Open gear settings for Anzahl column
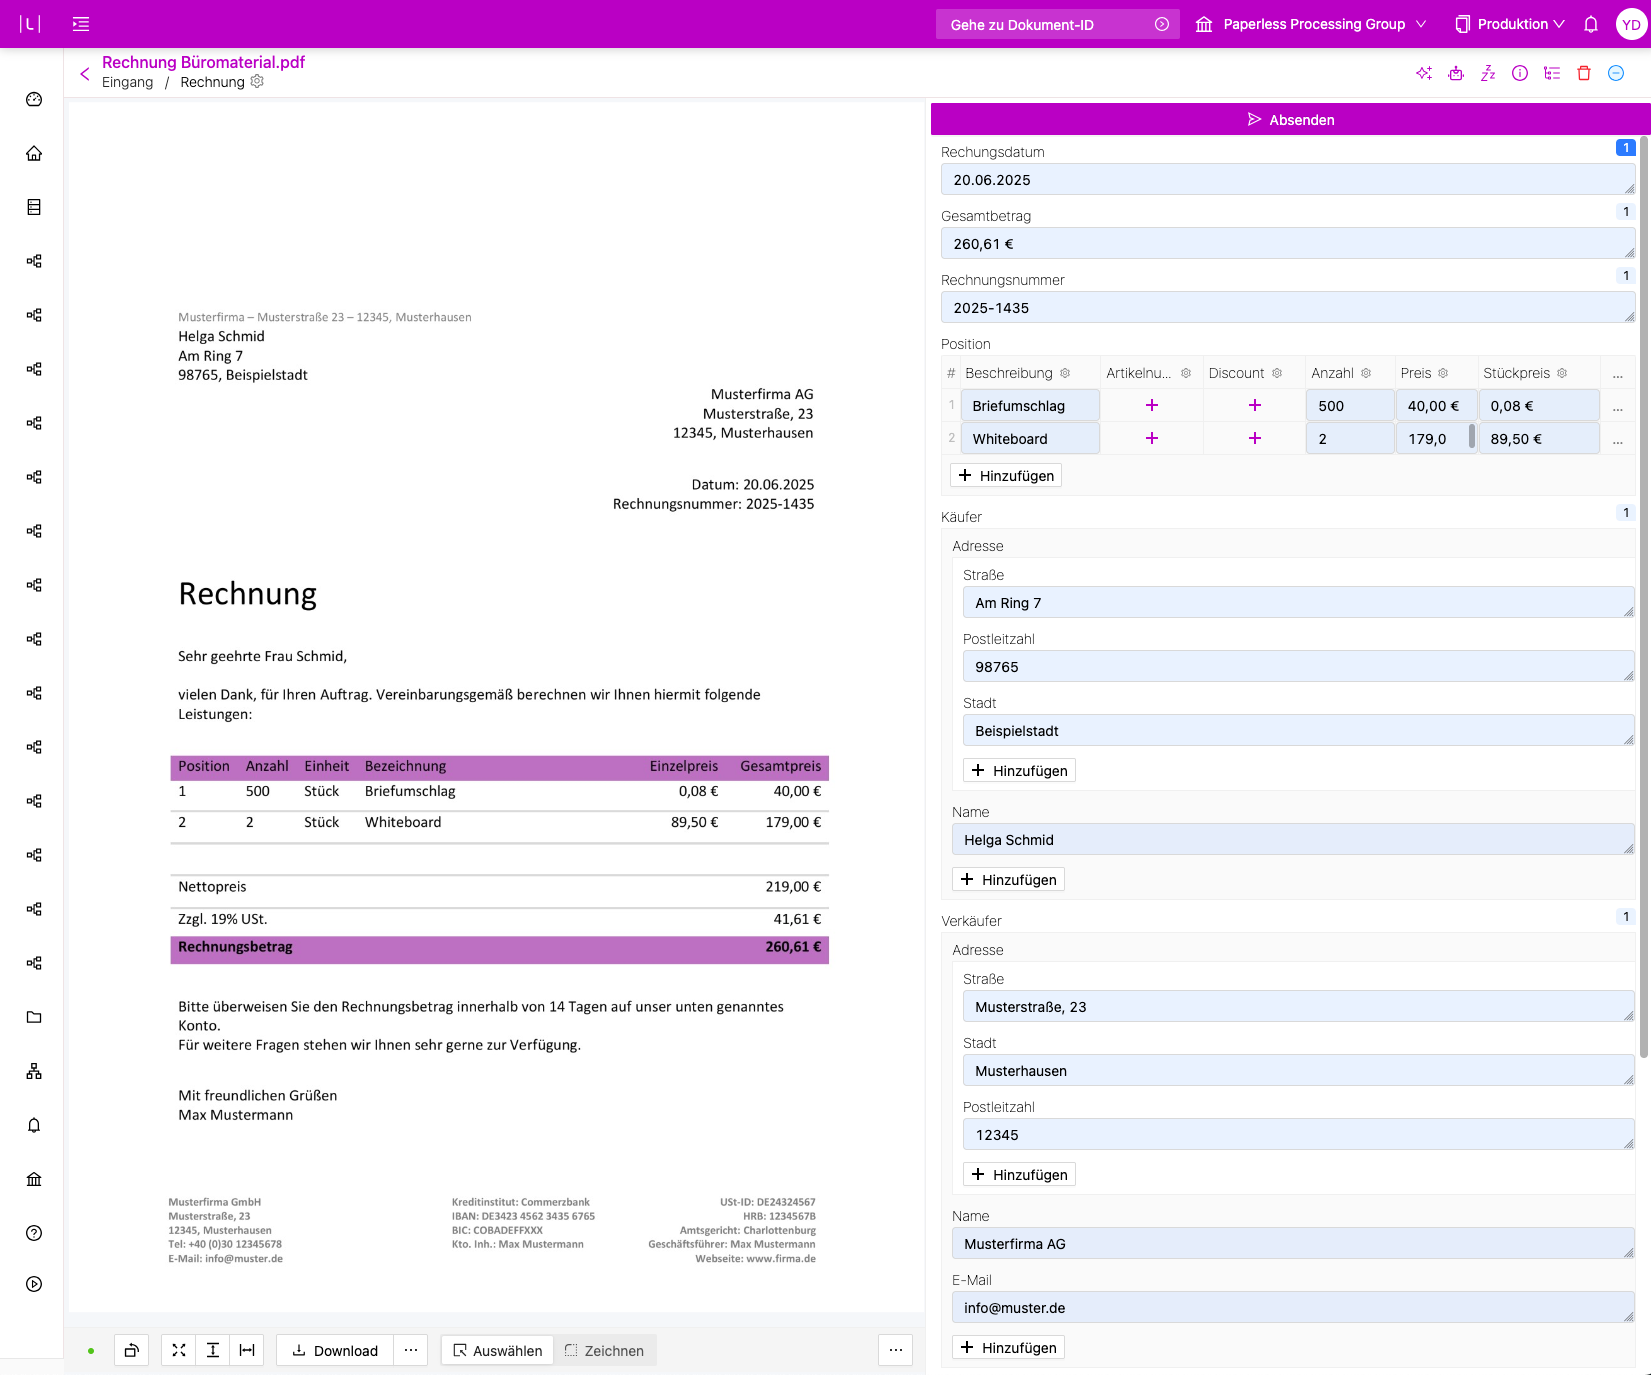The width and height of the screenshot is (1651, 1375). pyautogui.click(x=1366, y=373)
